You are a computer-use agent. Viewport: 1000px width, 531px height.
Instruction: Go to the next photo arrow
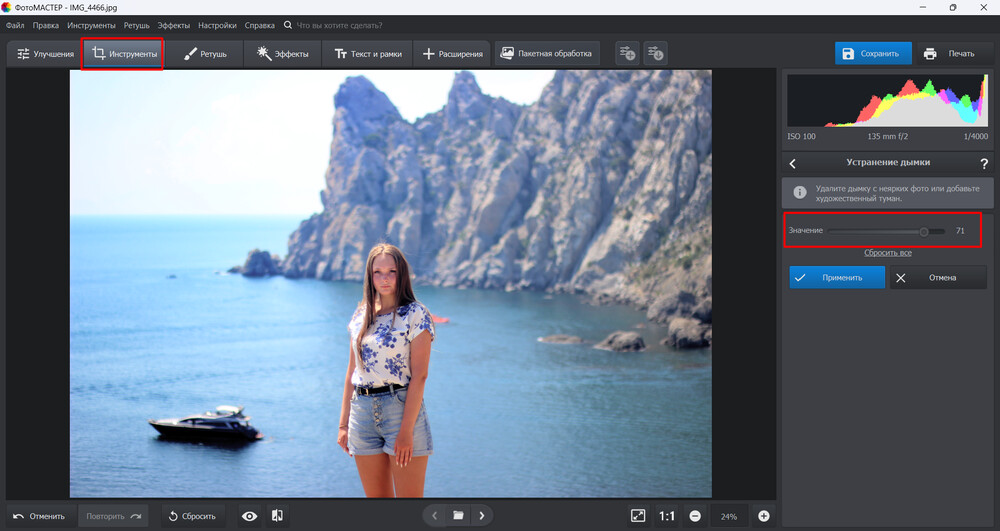pyautogui.click(x=482, y=516)
